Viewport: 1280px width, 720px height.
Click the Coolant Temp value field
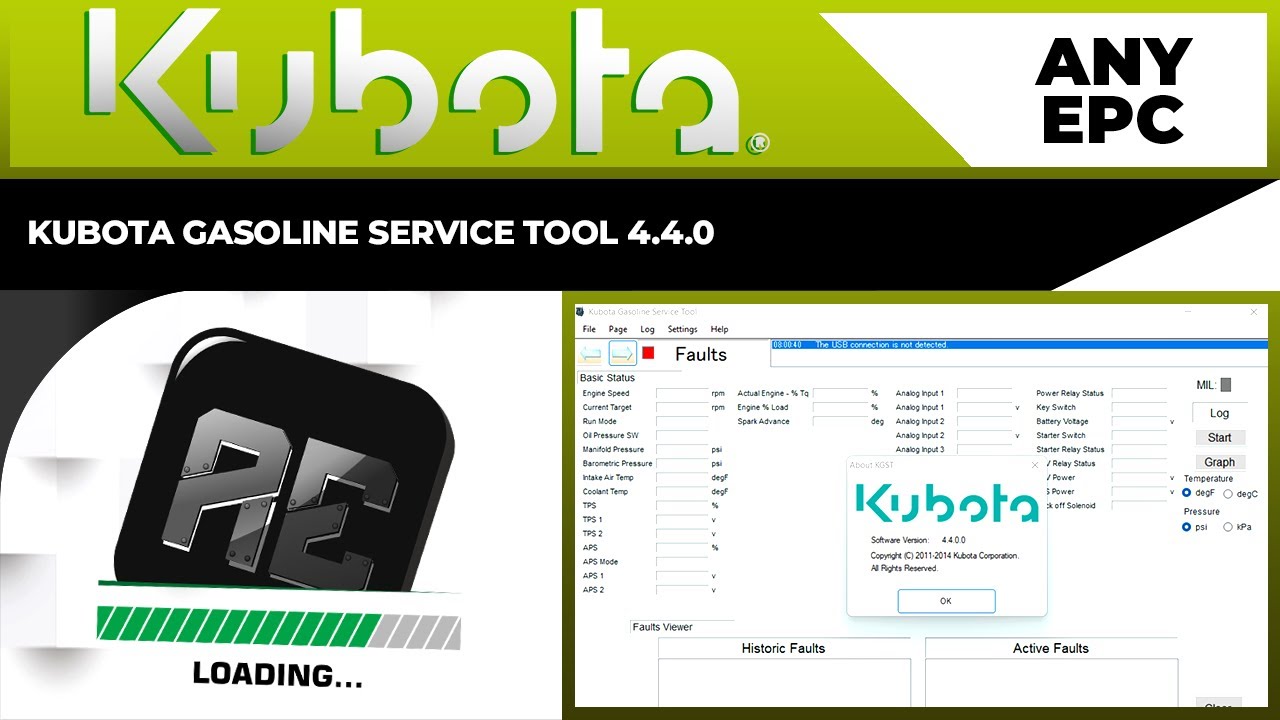682,492
